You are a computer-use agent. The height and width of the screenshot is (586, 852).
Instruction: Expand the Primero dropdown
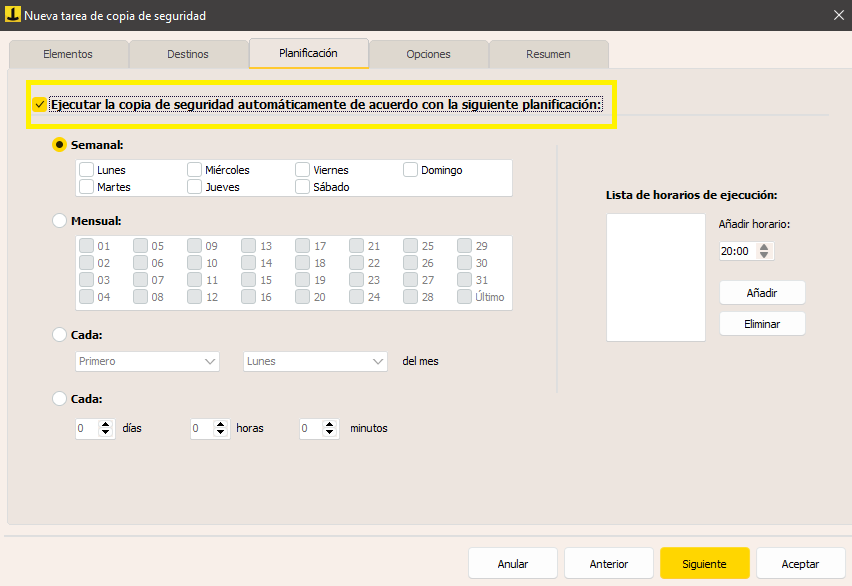pos(147,361)
